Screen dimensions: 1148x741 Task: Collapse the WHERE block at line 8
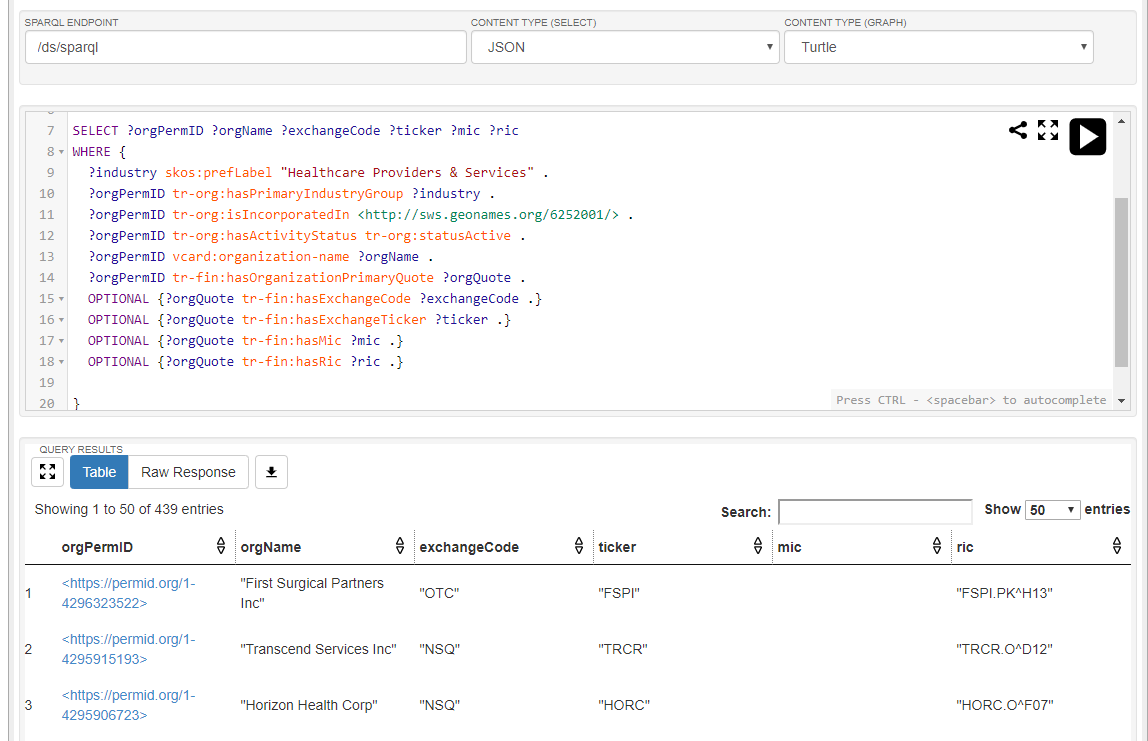click(62, 152)
